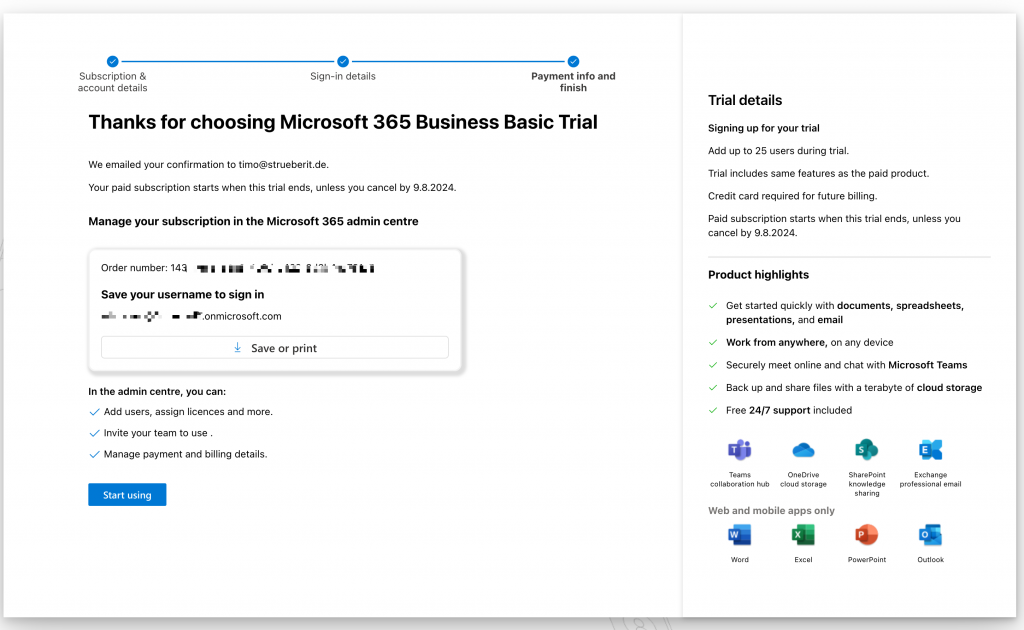
Task: Click the onmicrosoft.com username text
Action: point(191,316)
